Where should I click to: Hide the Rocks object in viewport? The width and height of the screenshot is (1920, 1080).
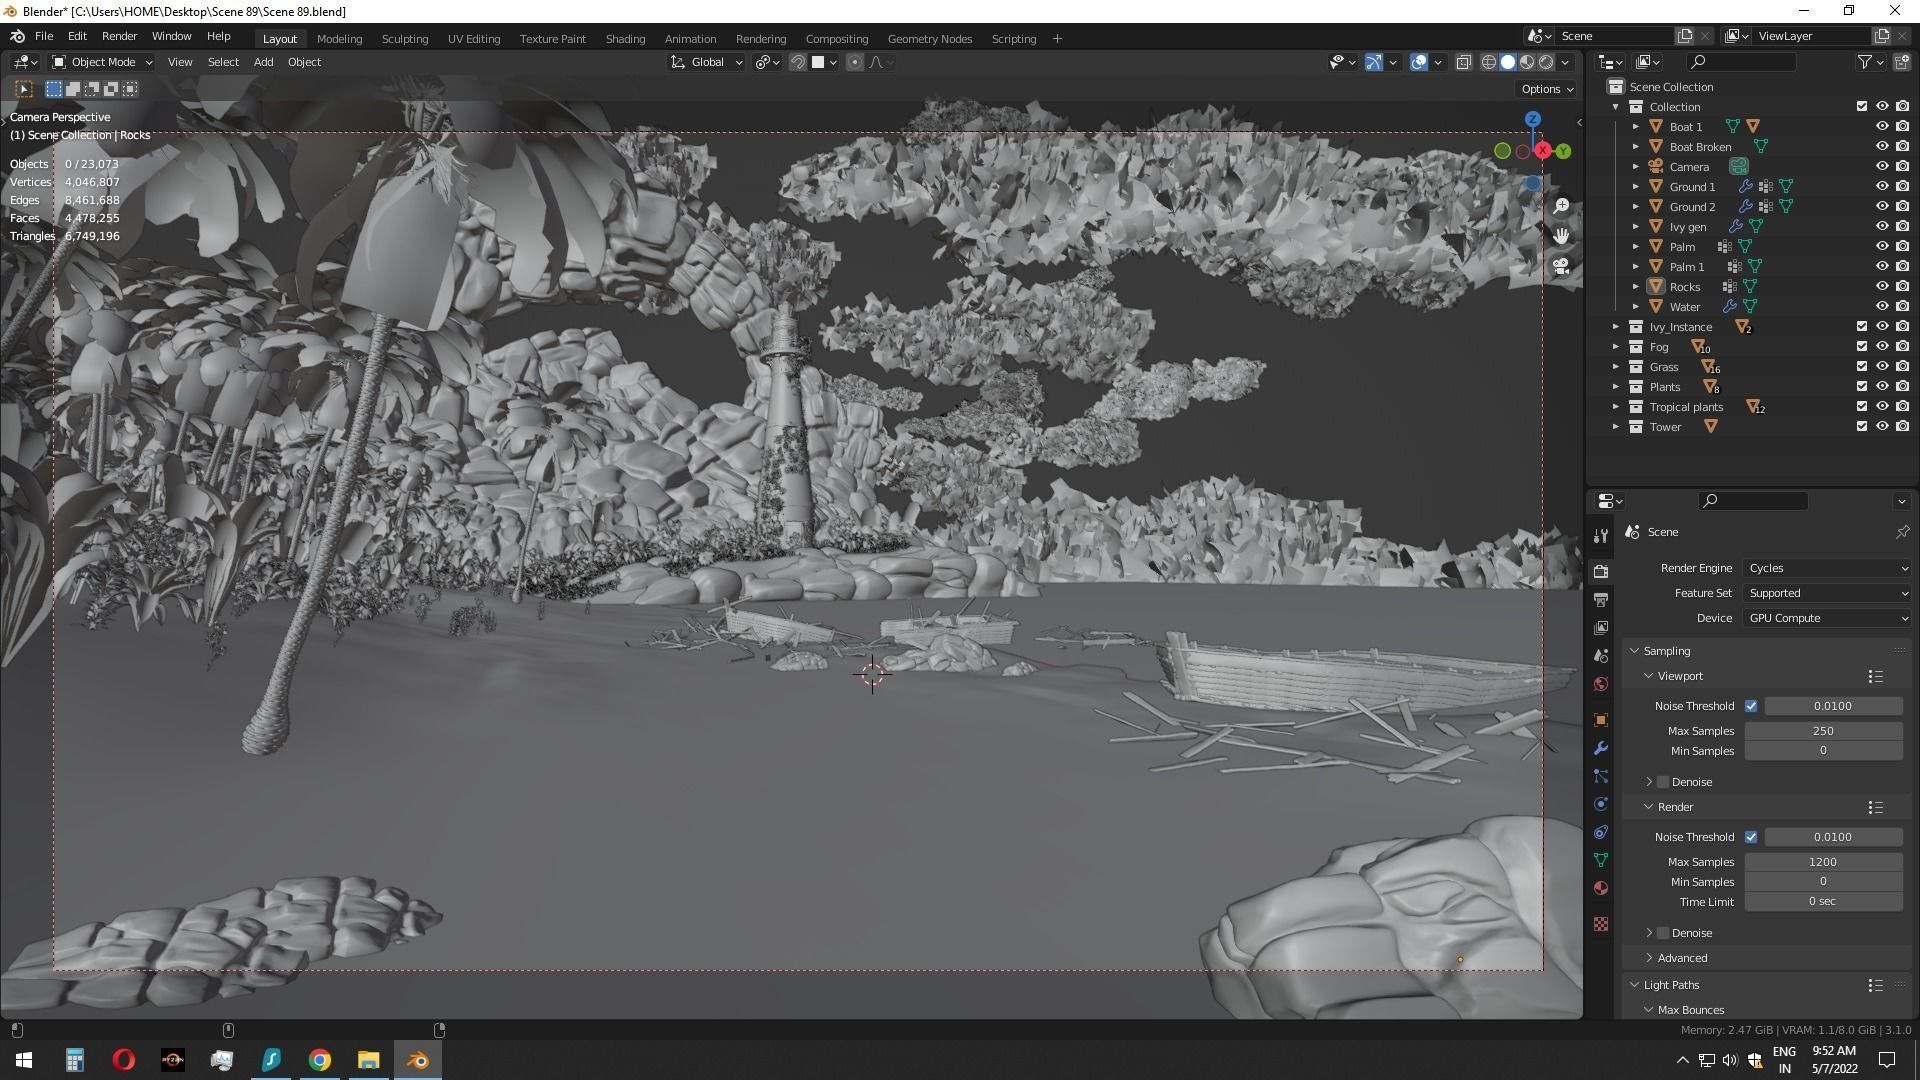1882,286
